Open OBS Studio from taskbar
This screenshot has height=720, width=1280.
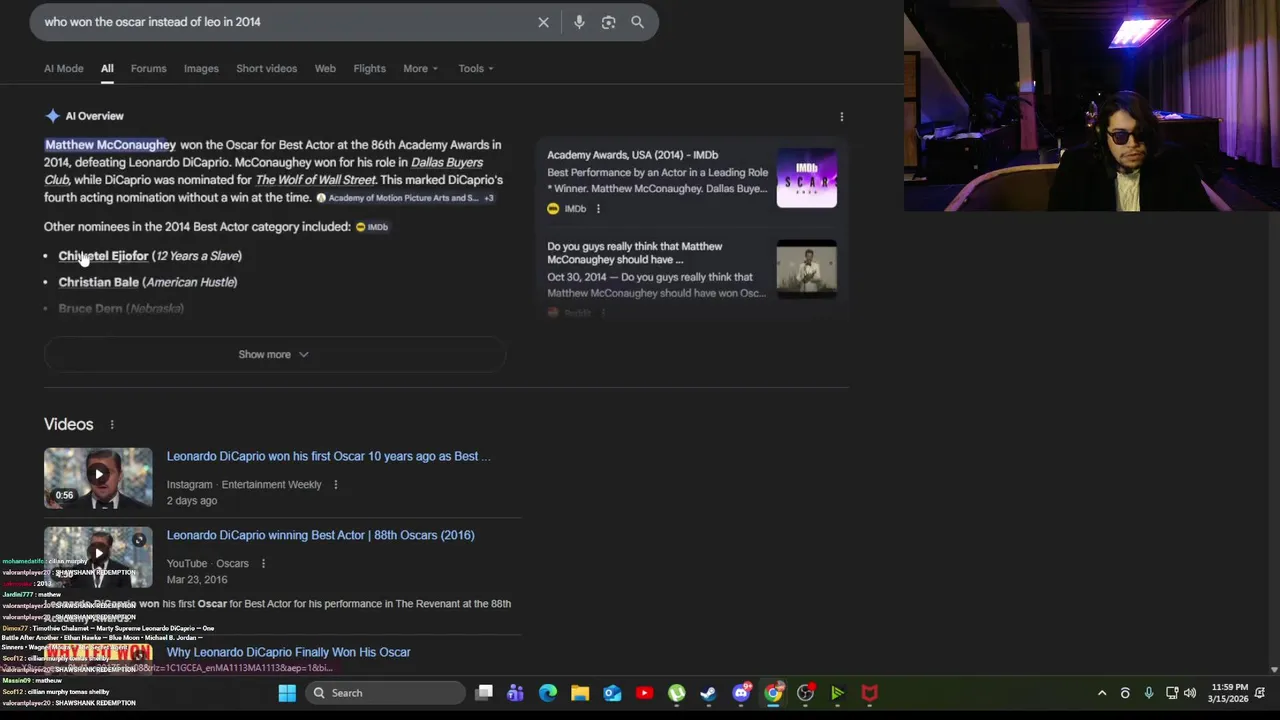tap(805, 693)
